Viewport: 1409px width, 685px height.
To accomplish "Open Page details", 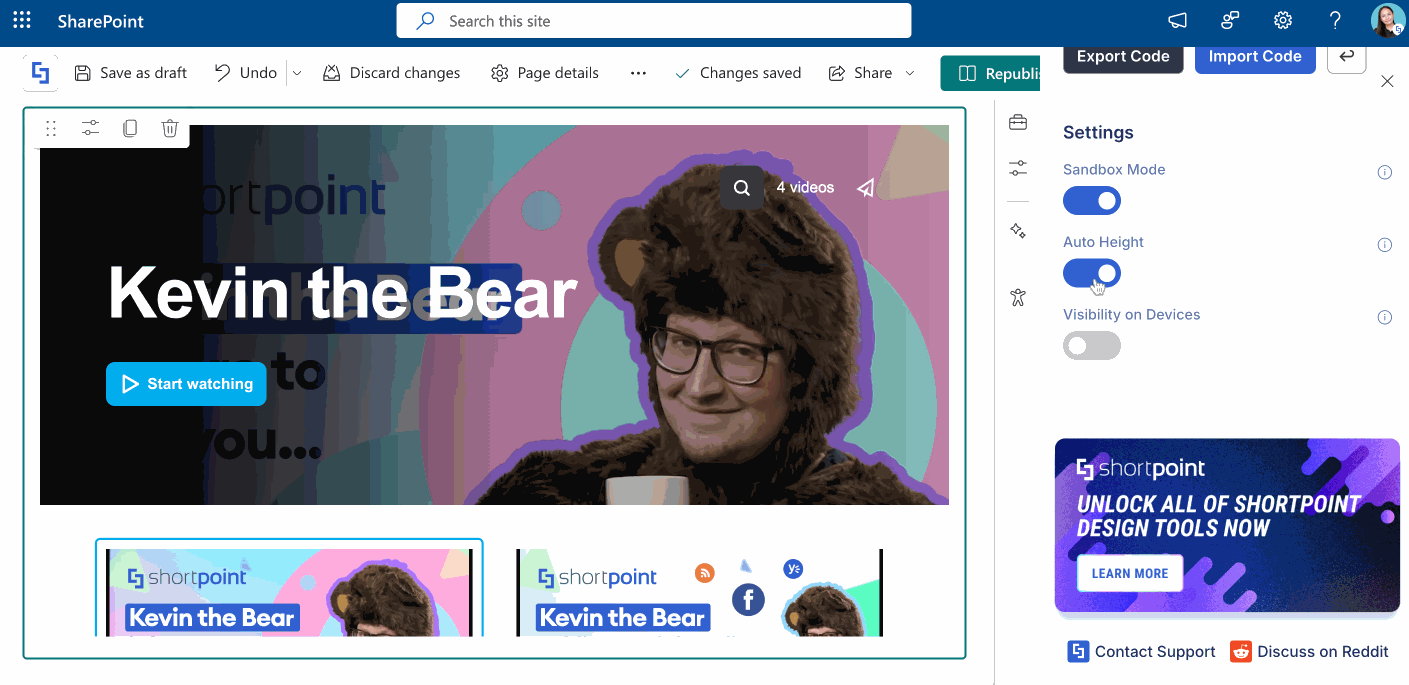I will tap(545, 73).
